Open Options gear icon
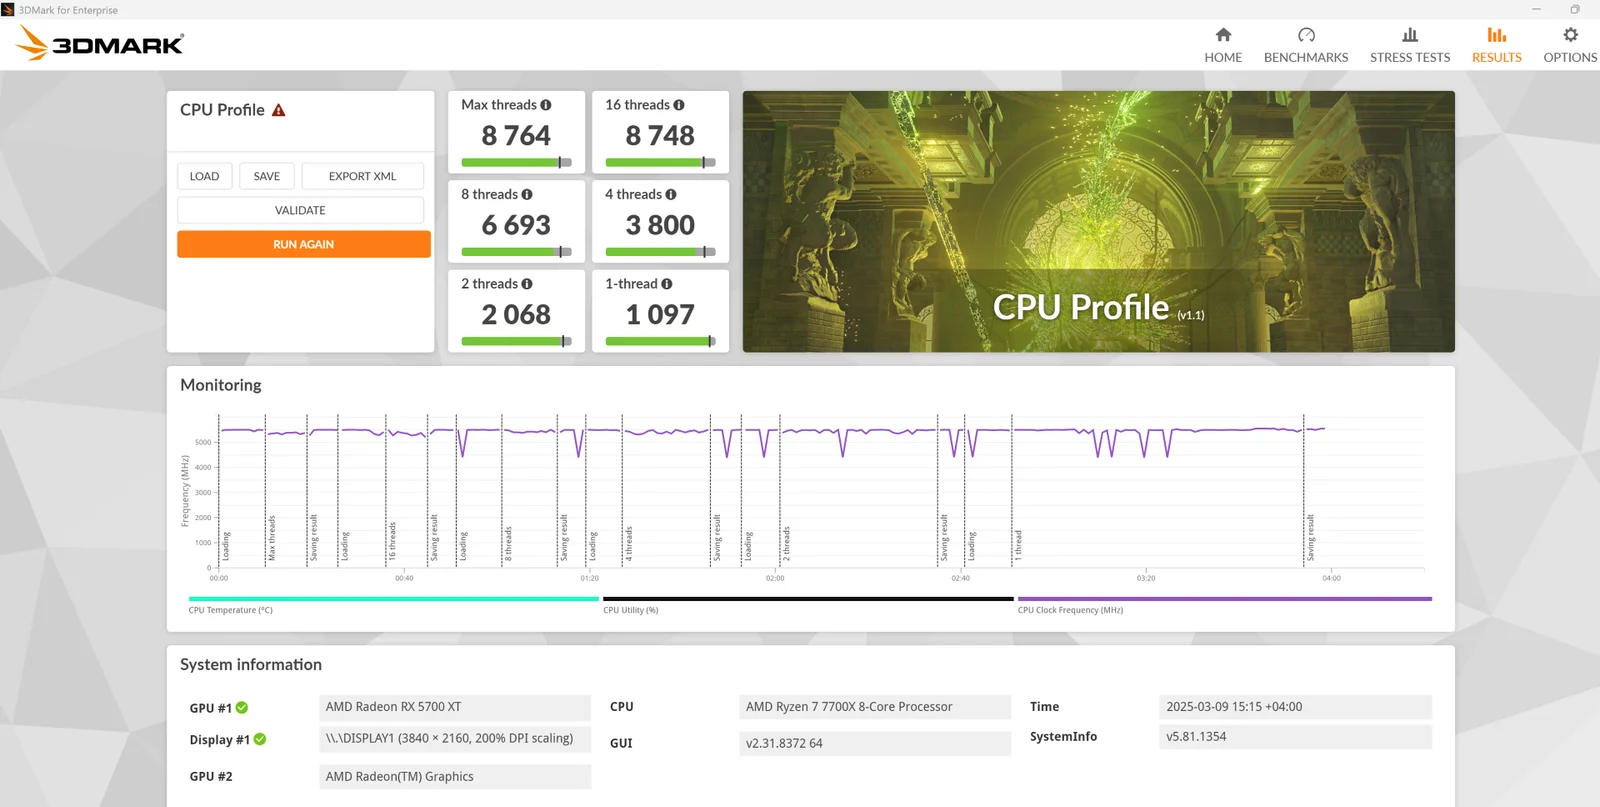This screenshot has height=807, width=1600. (1570, 35)
